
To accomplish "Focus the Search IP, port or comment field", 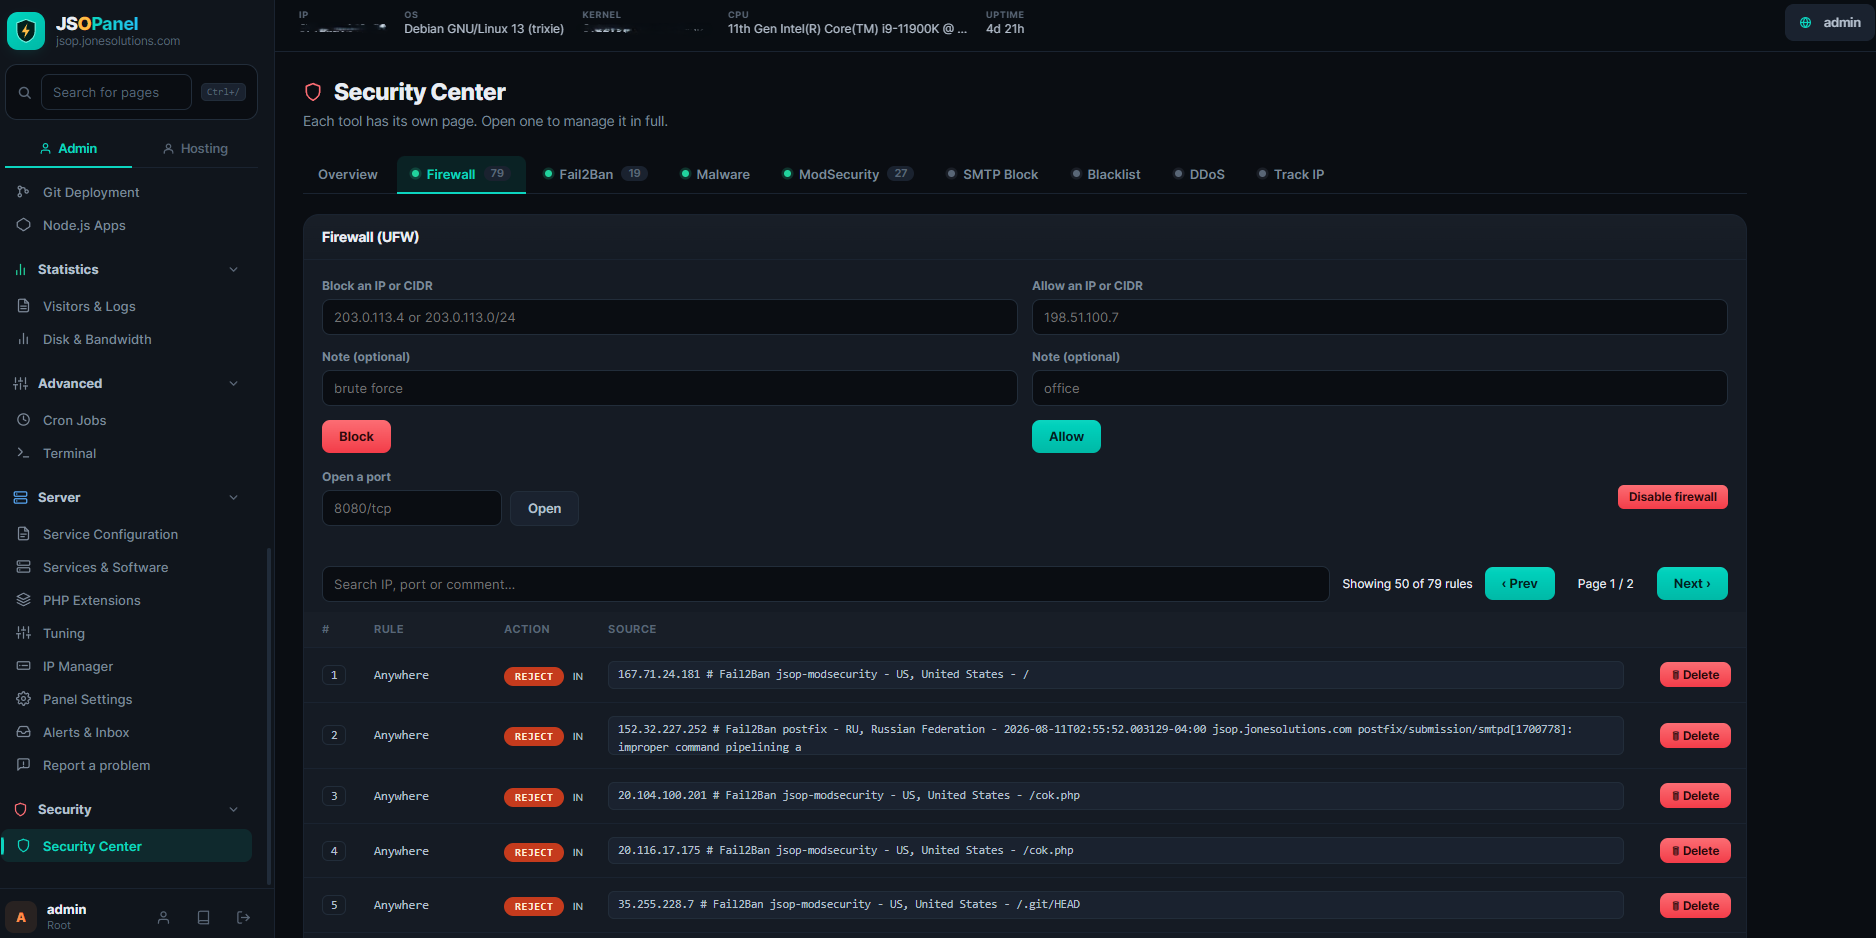I will pos(825,584).
